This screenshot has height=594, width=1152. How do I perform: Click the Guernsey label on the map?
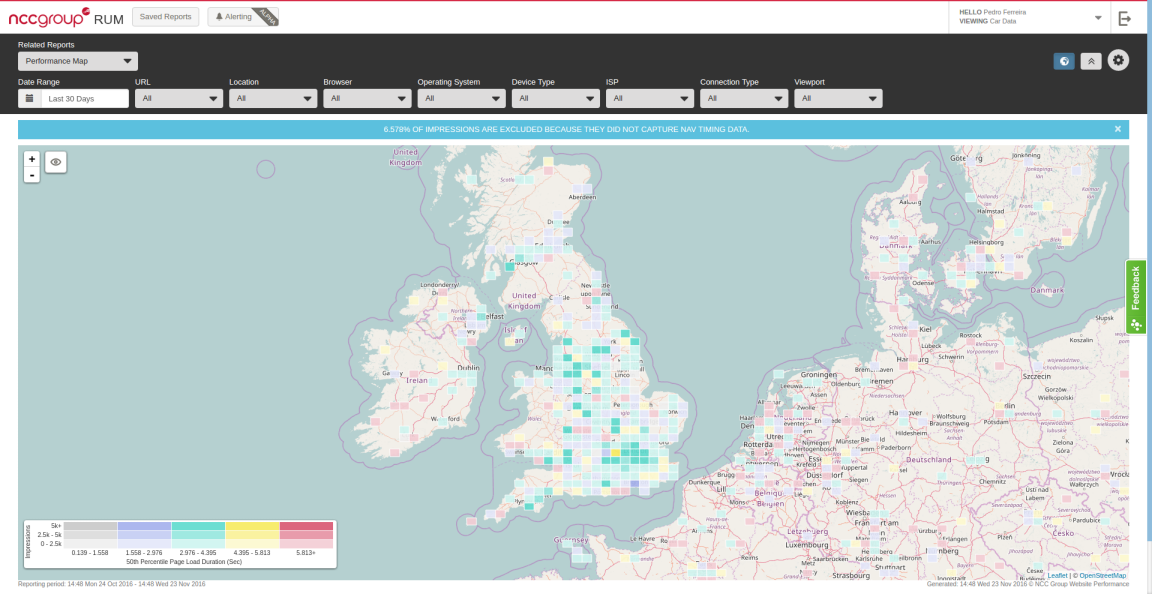pos(571,540)
